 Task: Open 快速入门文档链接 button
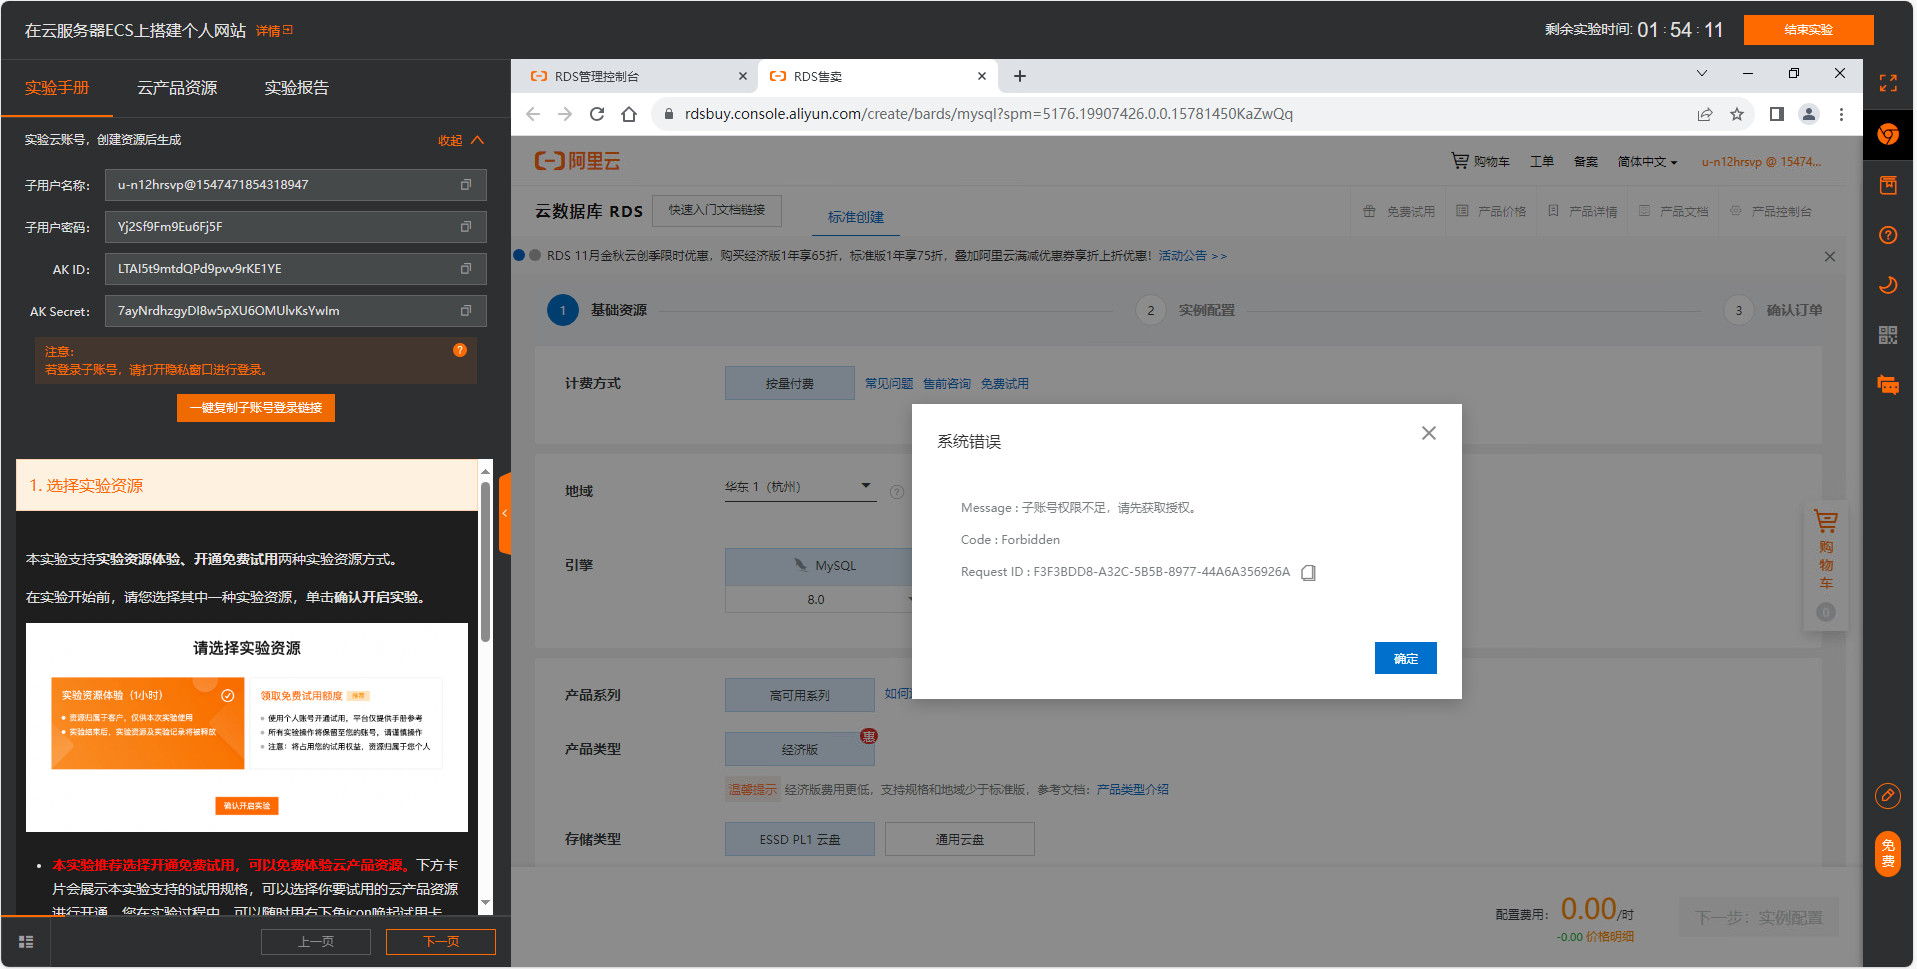(x=717, y=210)
